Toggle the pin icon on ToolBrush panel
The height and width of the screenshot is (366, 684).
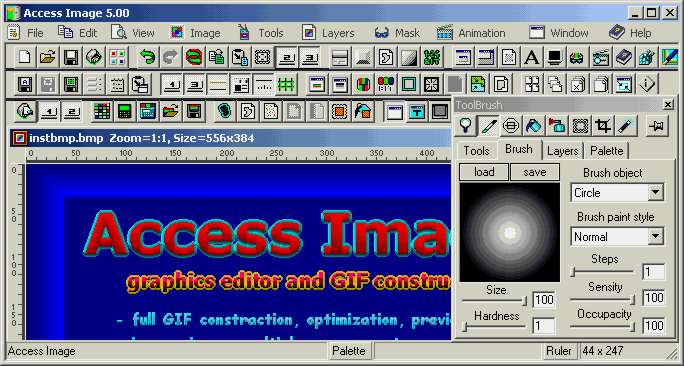pos(657,126)
